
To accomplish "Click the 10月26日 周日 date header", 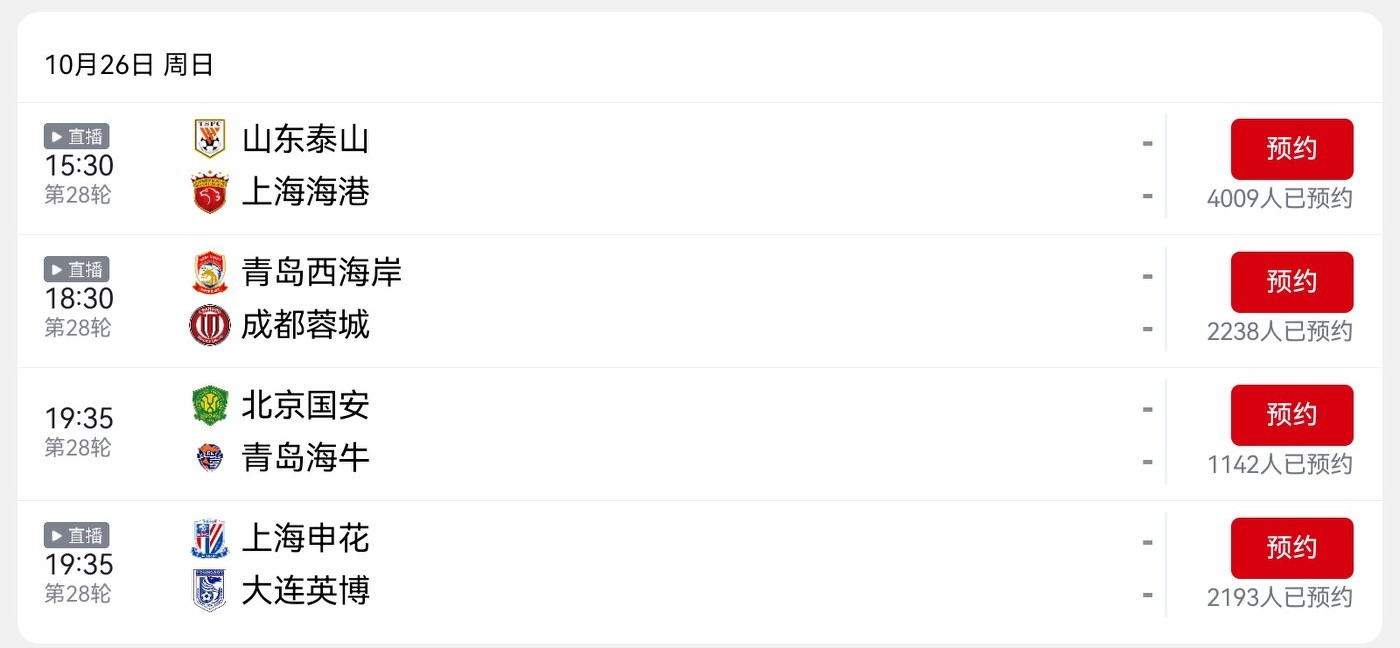I will tap(129, 66).
